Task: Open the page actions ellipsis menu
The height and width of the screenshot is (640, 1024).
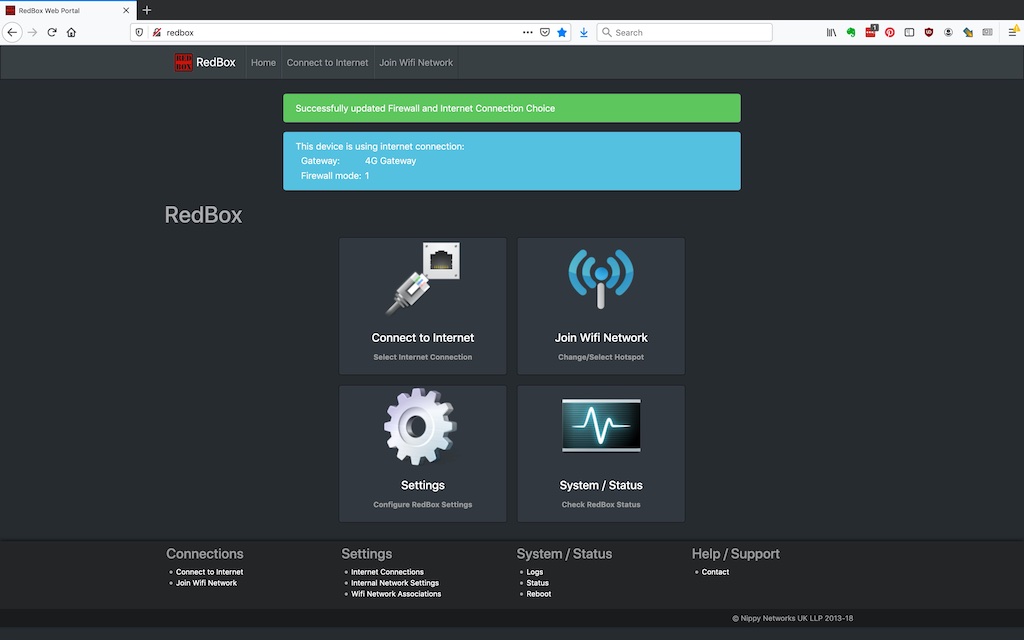Action: coord(528,32)
